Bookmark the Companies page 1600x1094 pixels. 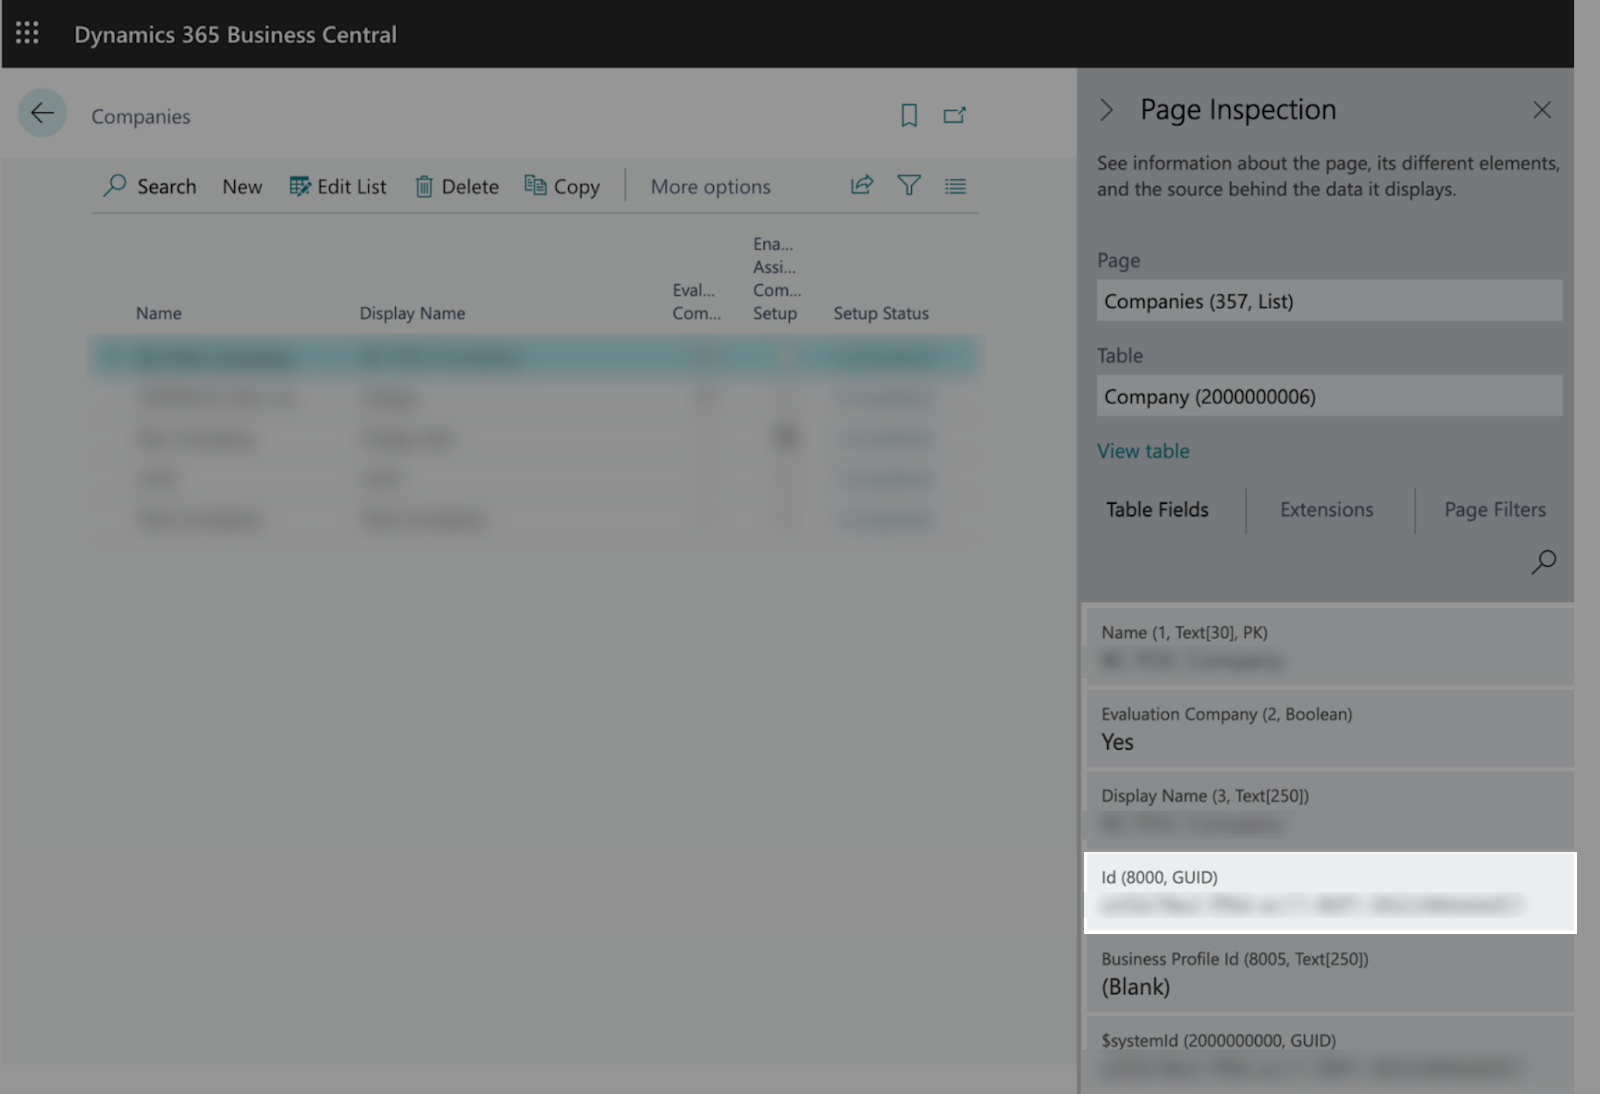pyautogui.click(x=909, y=116)
